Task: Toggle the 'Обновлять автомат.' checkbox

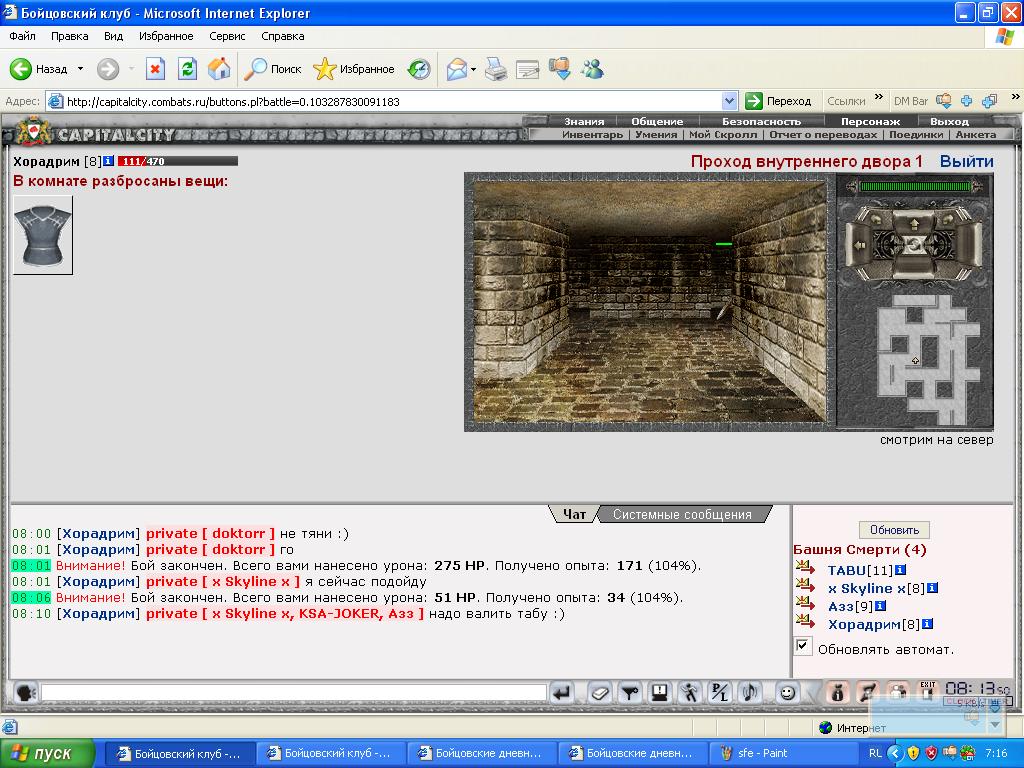Action: (803, 646)
